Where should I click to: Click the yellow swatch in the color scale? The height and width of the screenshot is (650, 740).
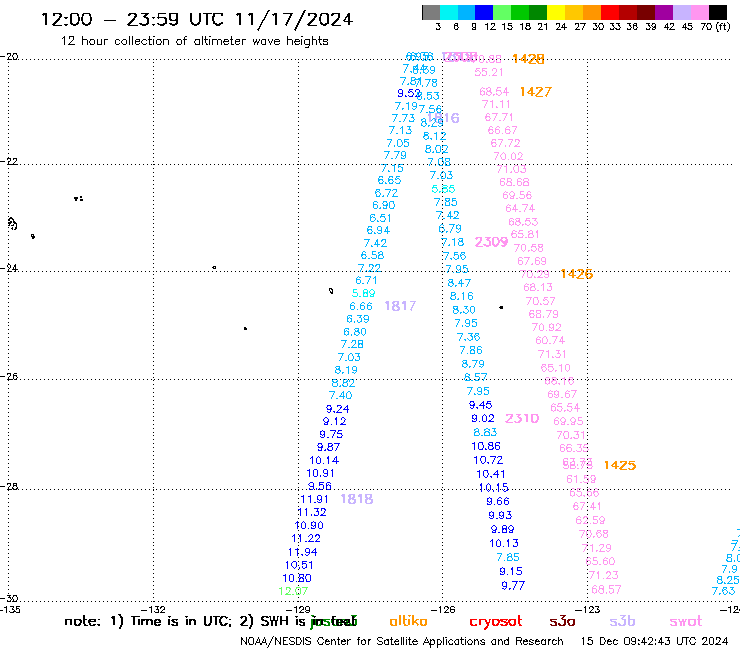click(x=556, y=12)
